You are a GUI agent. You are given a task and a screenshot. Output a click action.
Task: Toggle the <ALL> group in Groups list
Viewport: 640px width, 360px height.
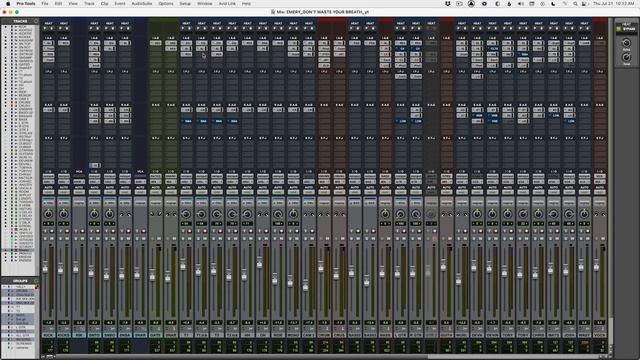coord(20,287)
